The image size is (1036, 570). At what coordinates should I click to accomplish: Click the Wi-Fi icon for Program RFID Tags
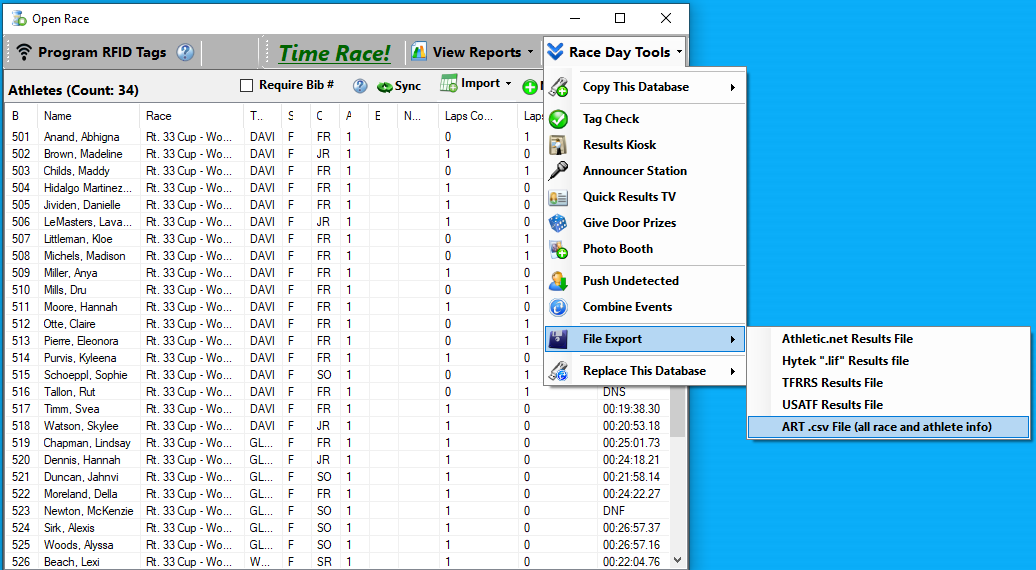[24, 52]
